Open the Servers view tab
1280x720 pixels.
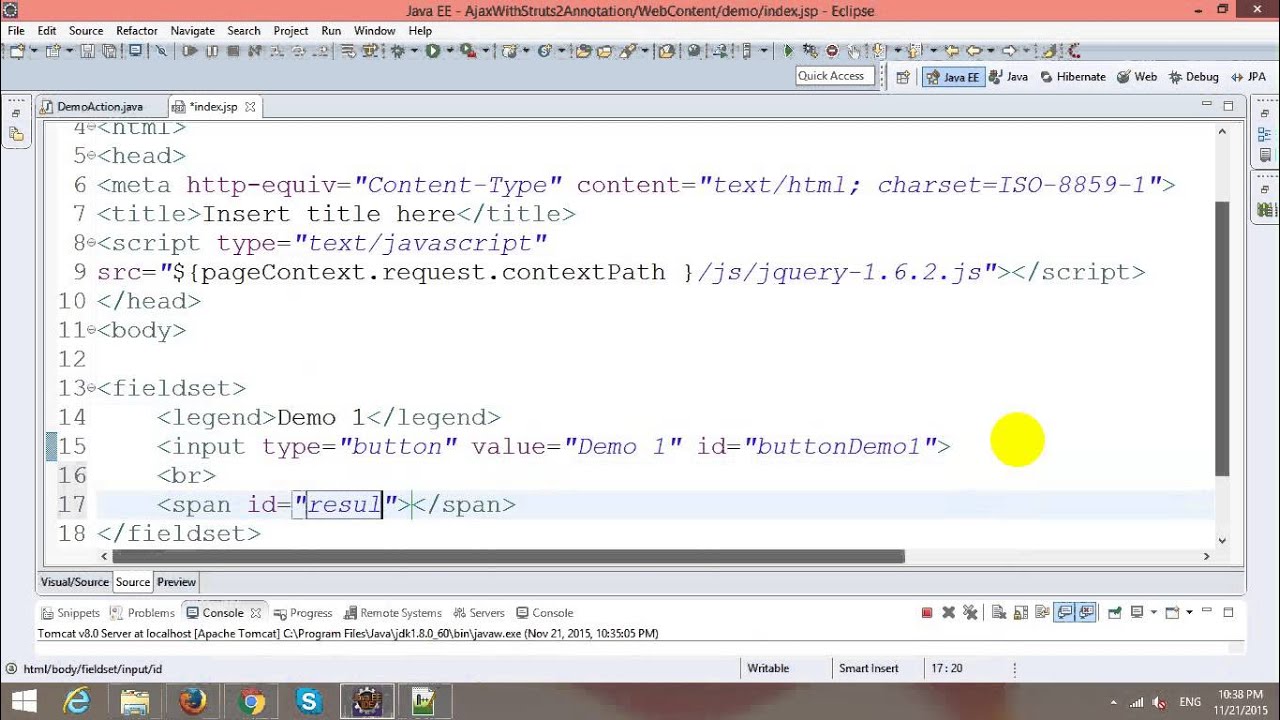pos(479,613)
